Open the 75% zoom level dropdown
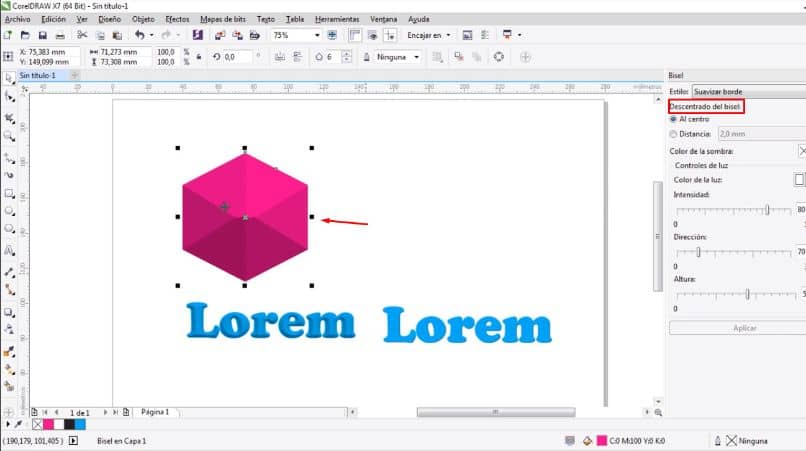Image resolution: width=806 pixels, height=451 pixels. pyautogui.click(x=297, y=35)
